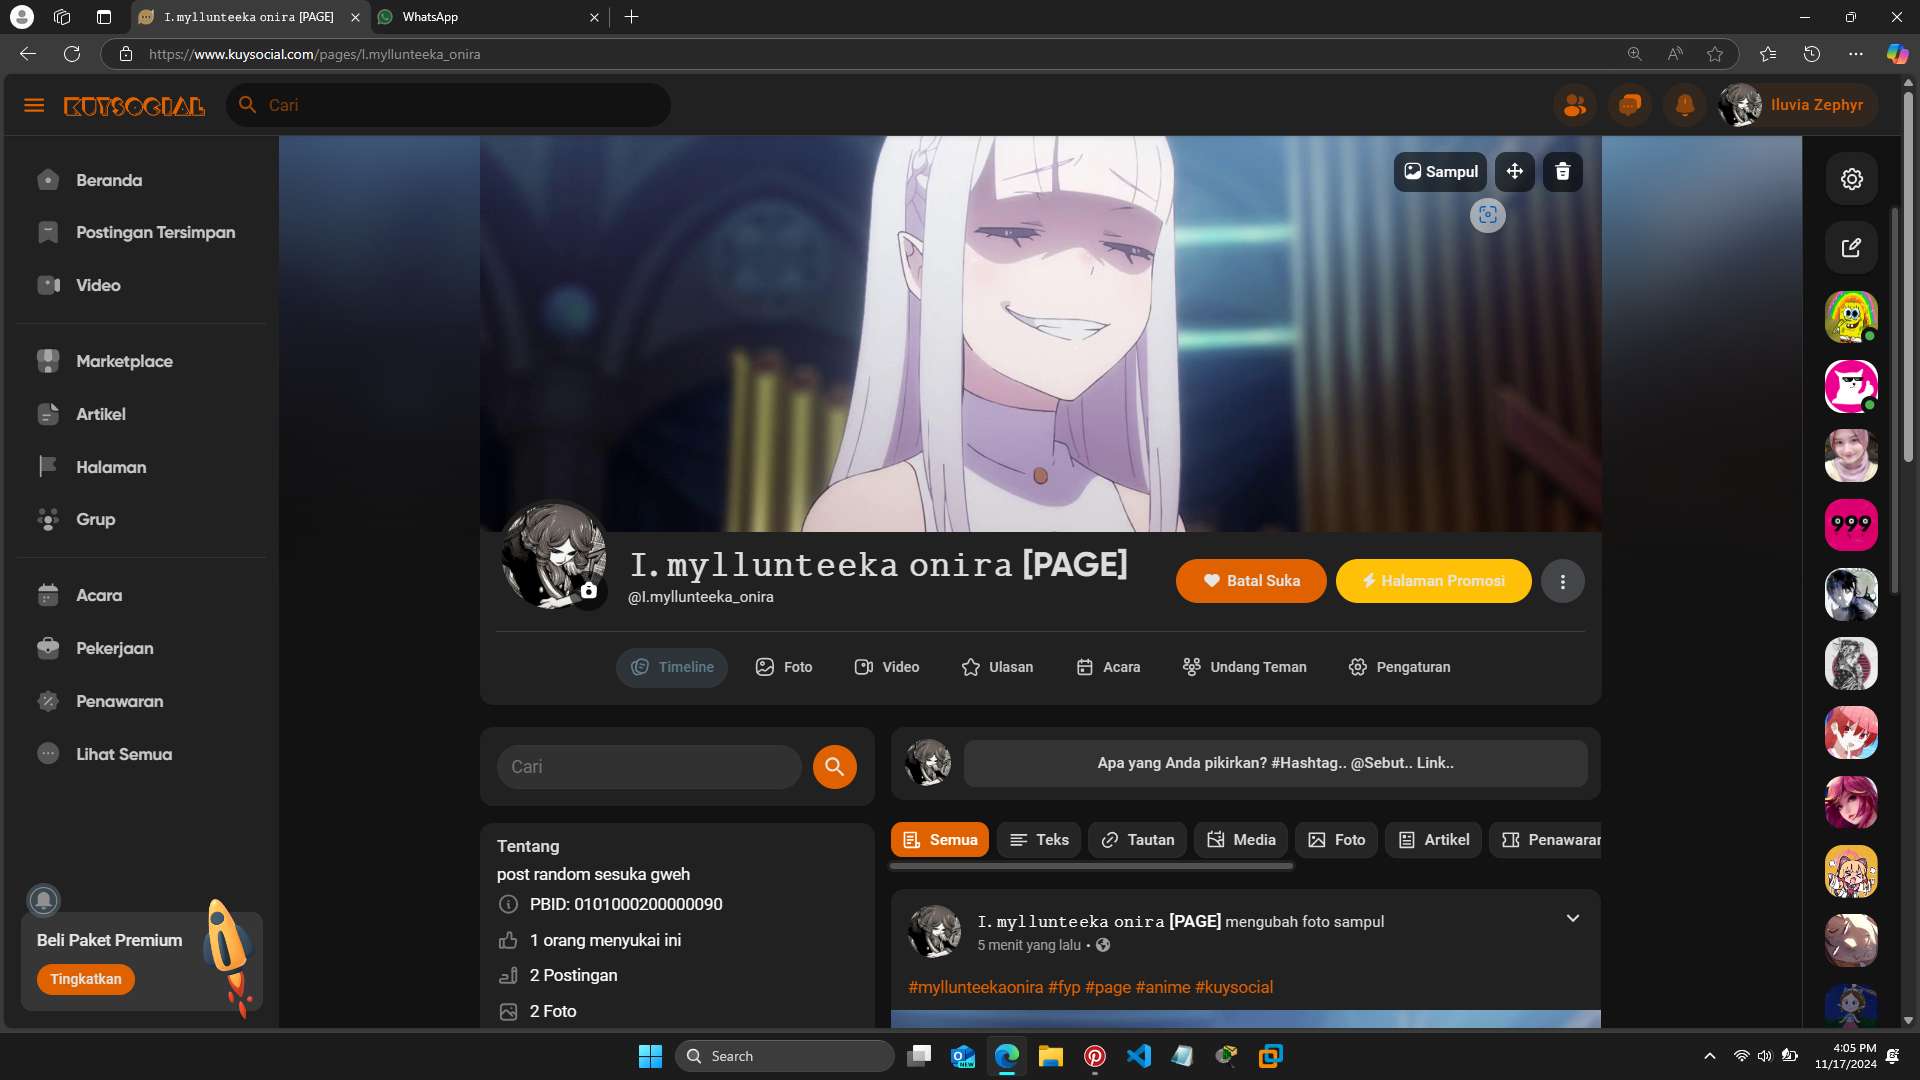Click the #kuysocial hashtag

(x=1234, y=987)
